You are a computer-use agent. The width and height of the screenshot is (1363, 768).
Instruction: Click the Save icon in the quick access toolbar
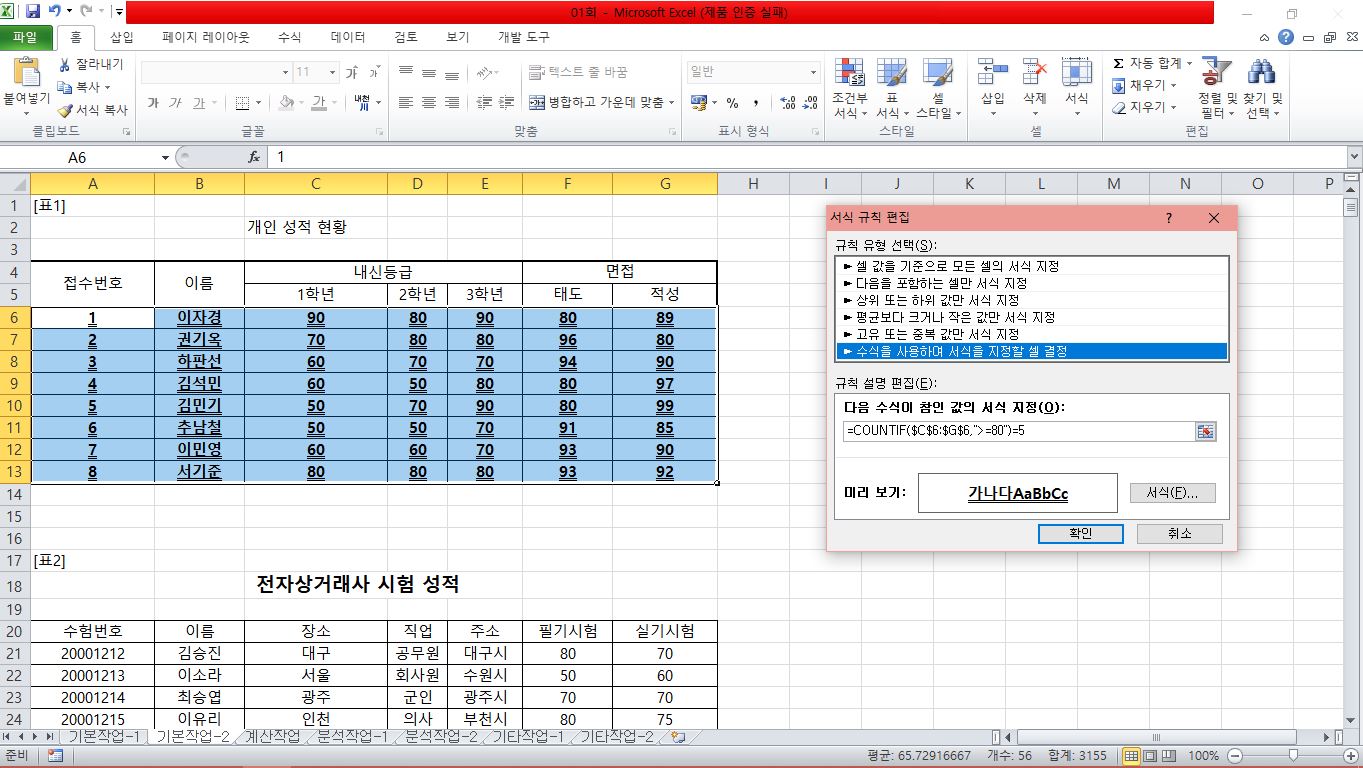[33, 12]
